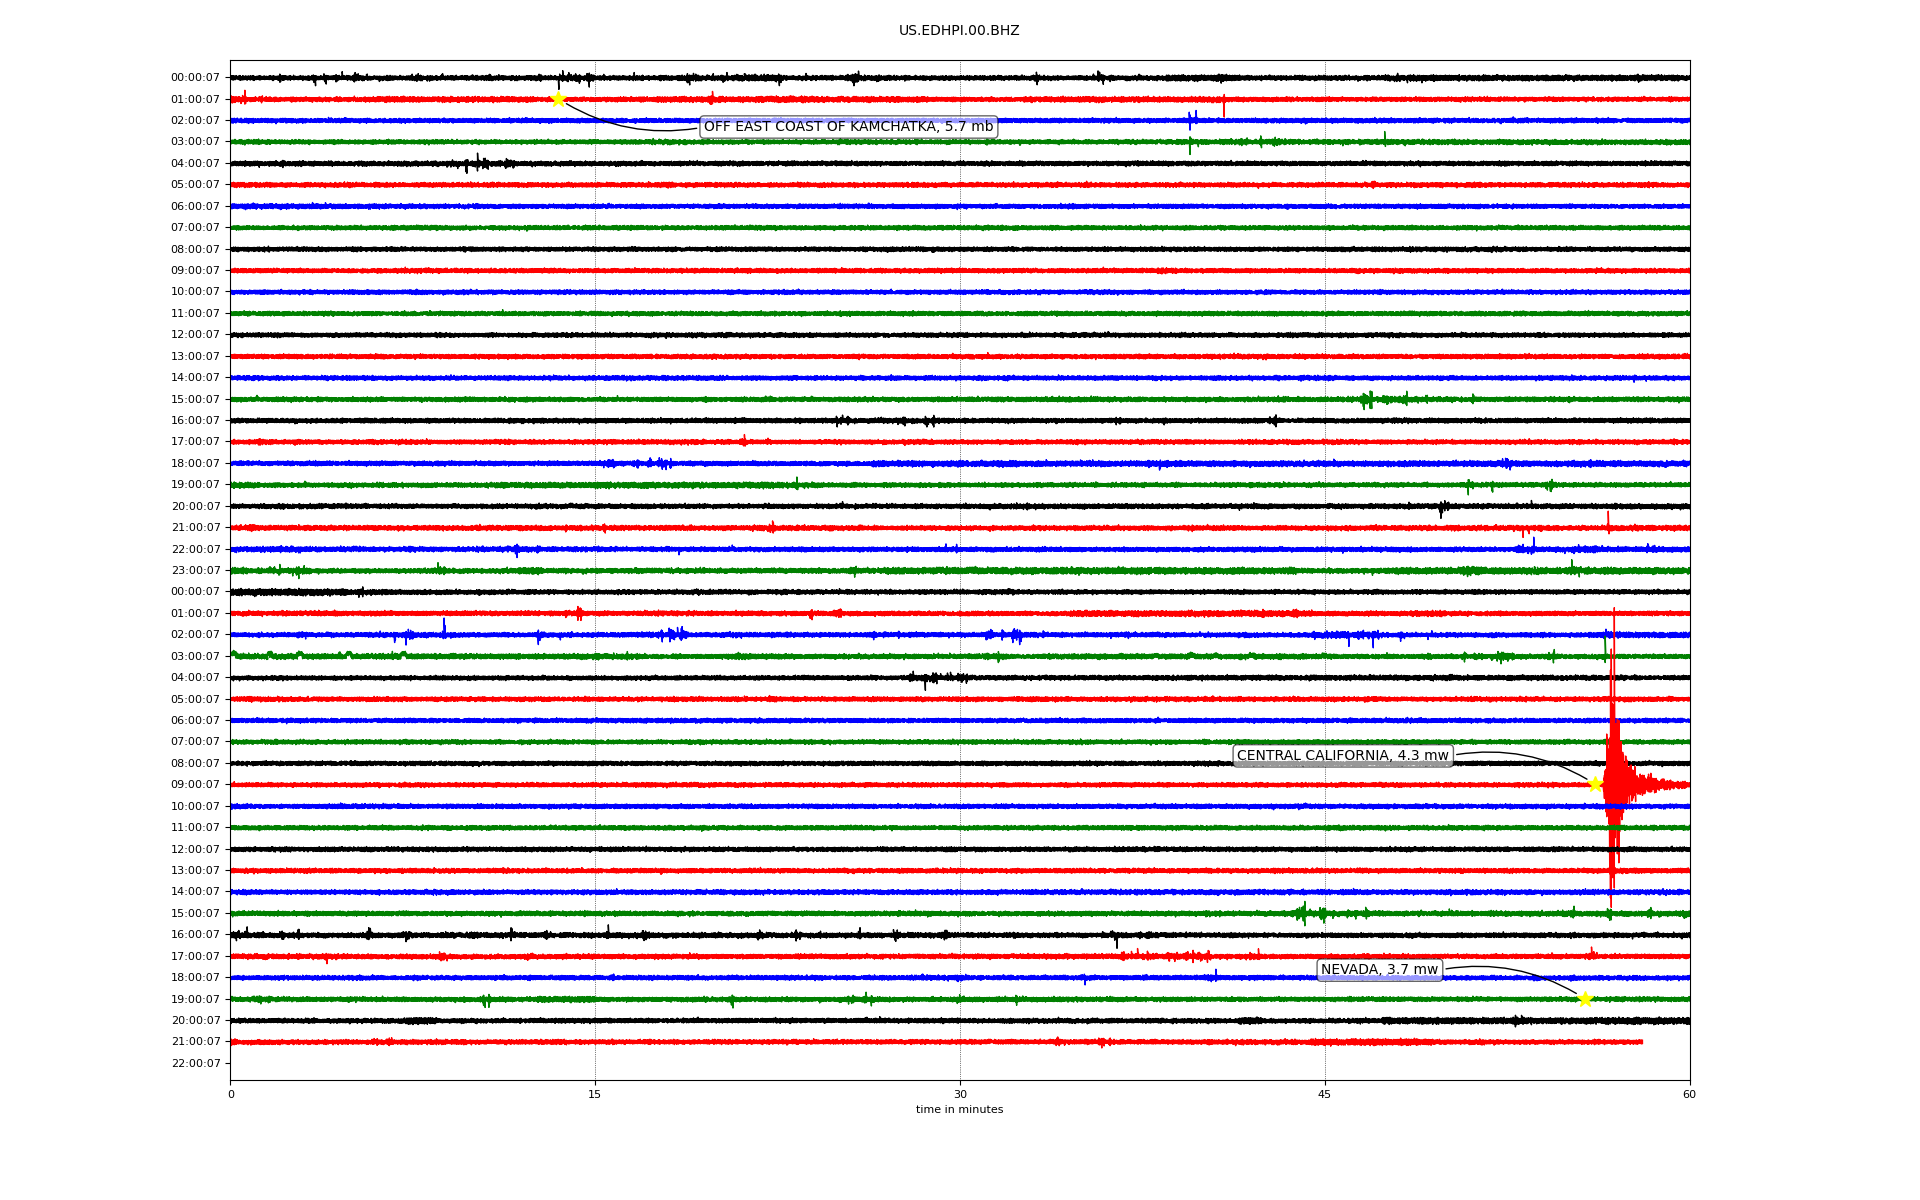Click the 09:00:07 time label on second day
This screenshot has height=1200, width=1920.
[195, 785]
